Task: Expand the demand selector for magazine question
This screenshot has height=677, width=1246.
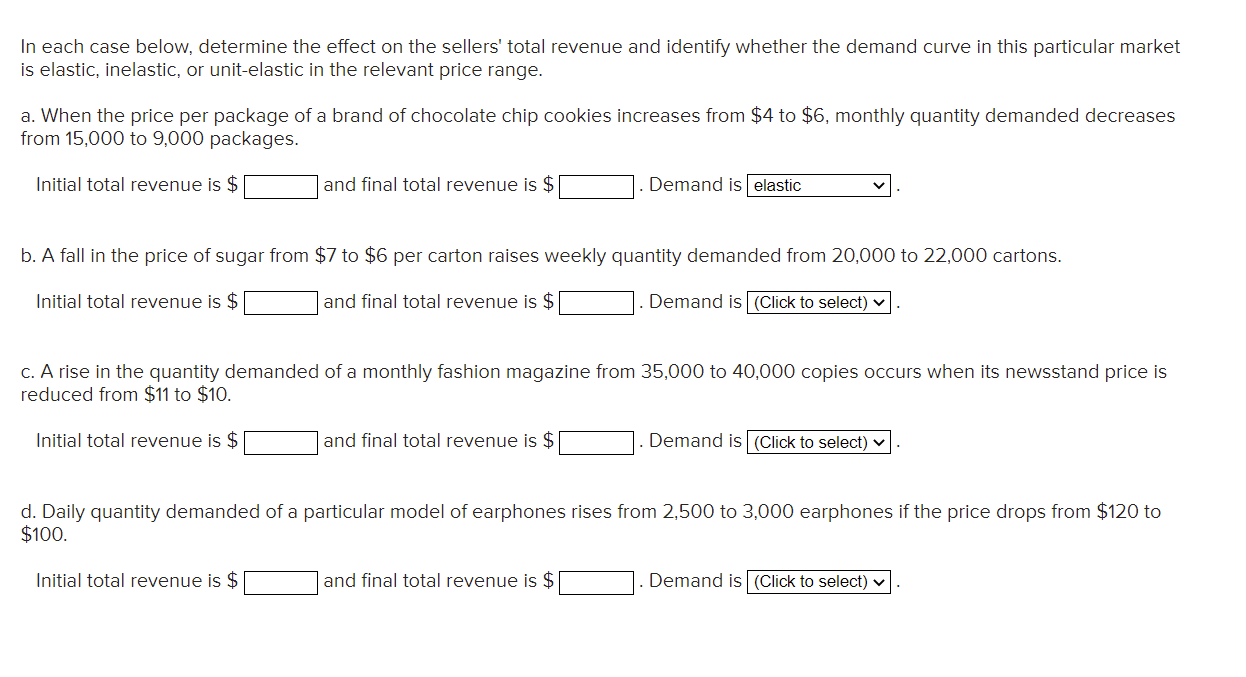Action: point(878,441)
